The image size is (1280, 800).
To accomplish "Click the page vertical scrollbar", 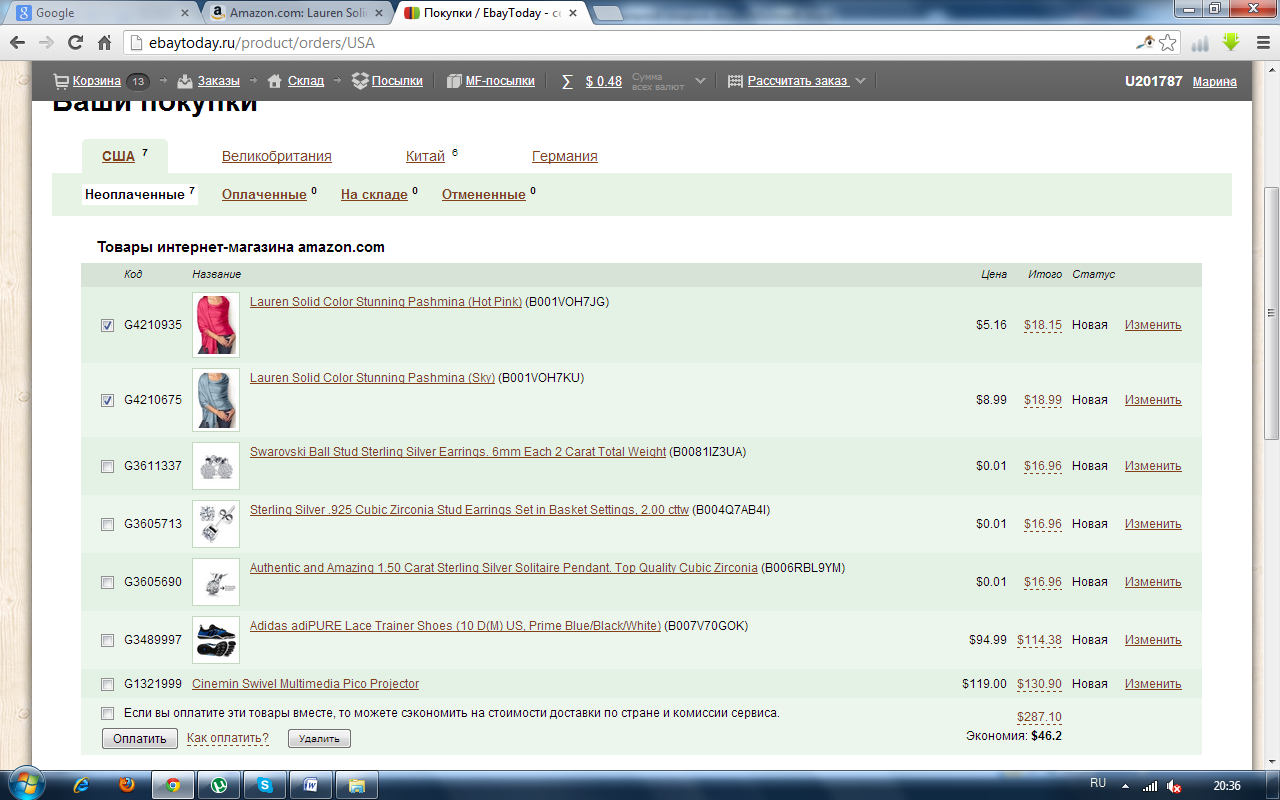I will [x=1272, y=314].
